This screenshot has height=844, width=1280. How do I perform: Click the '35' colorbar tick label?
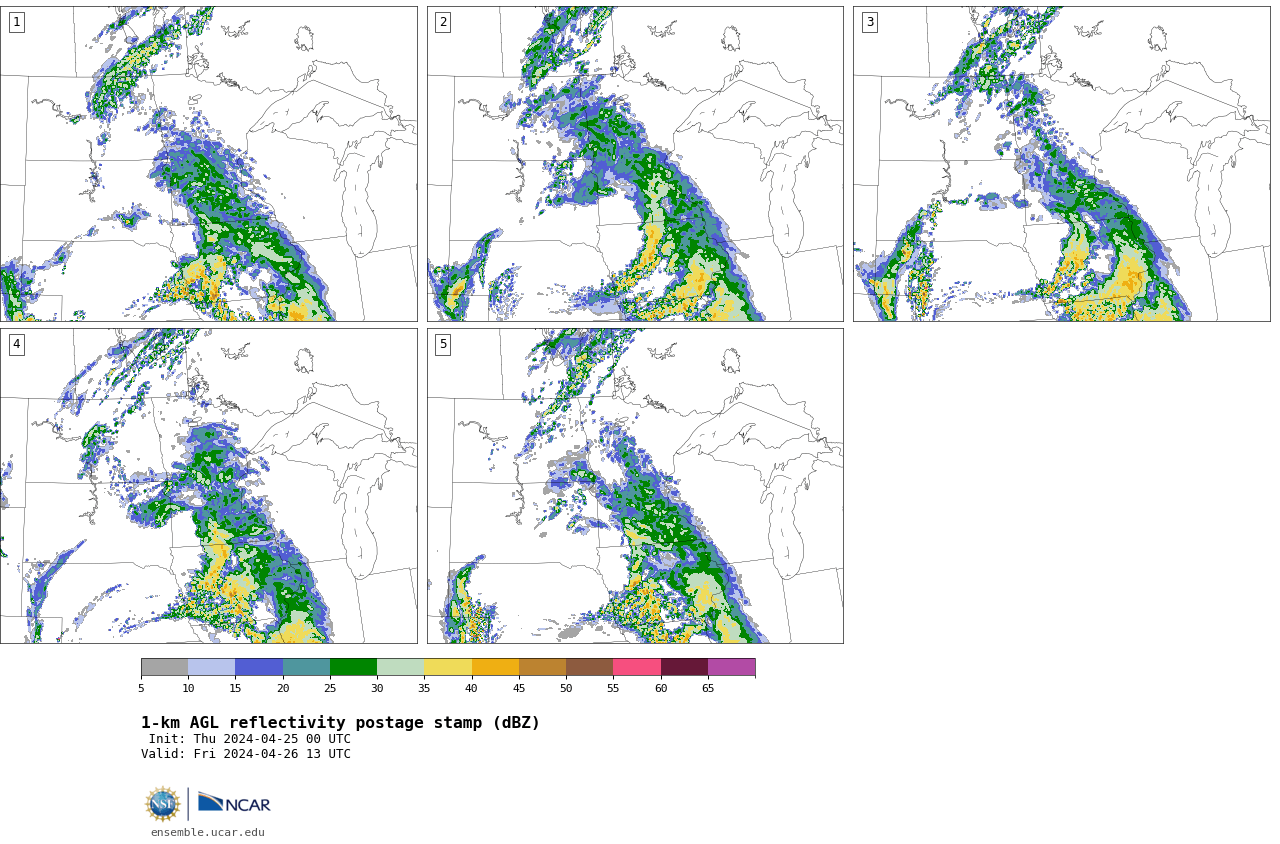424,688
